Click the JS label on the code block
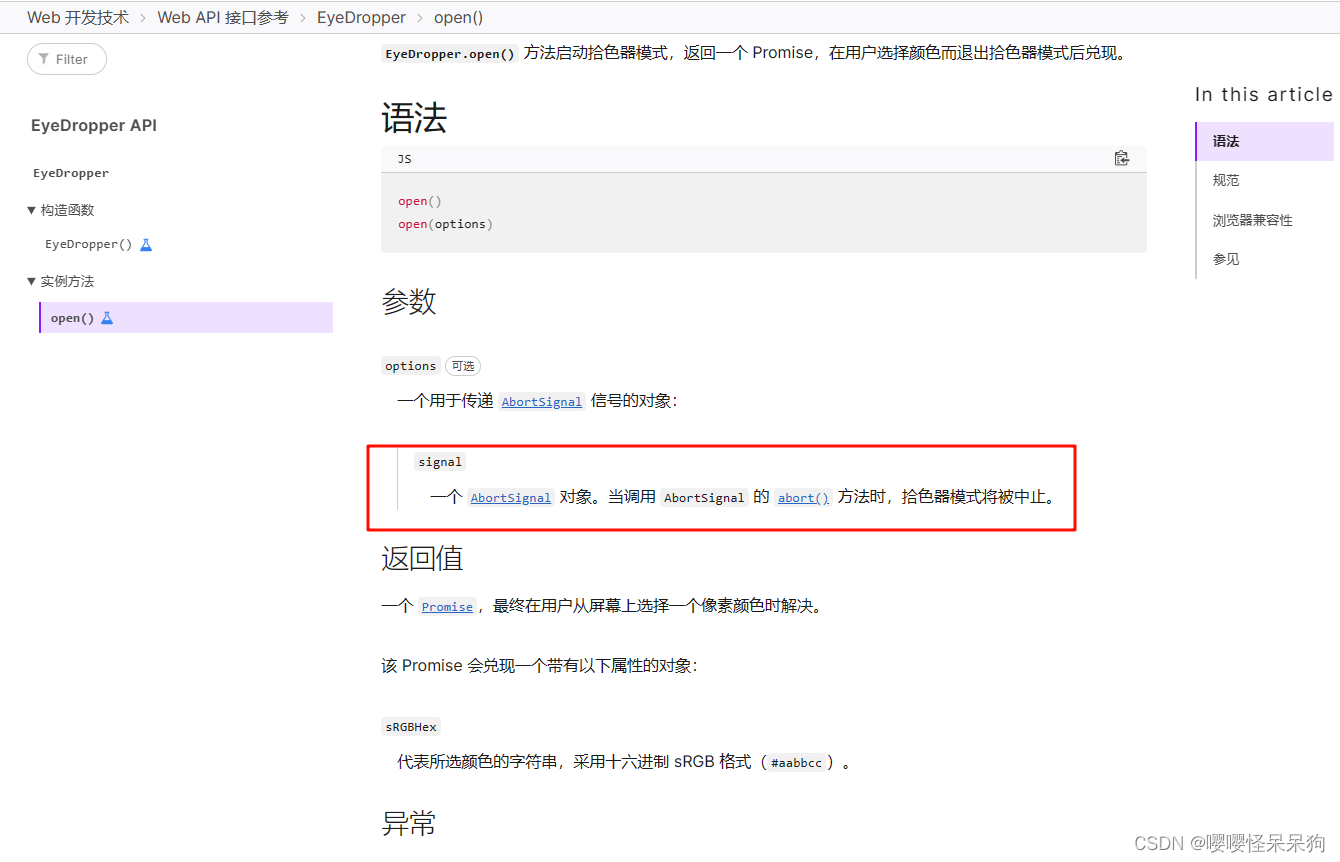1340x862 pixels. coord(405,159)
